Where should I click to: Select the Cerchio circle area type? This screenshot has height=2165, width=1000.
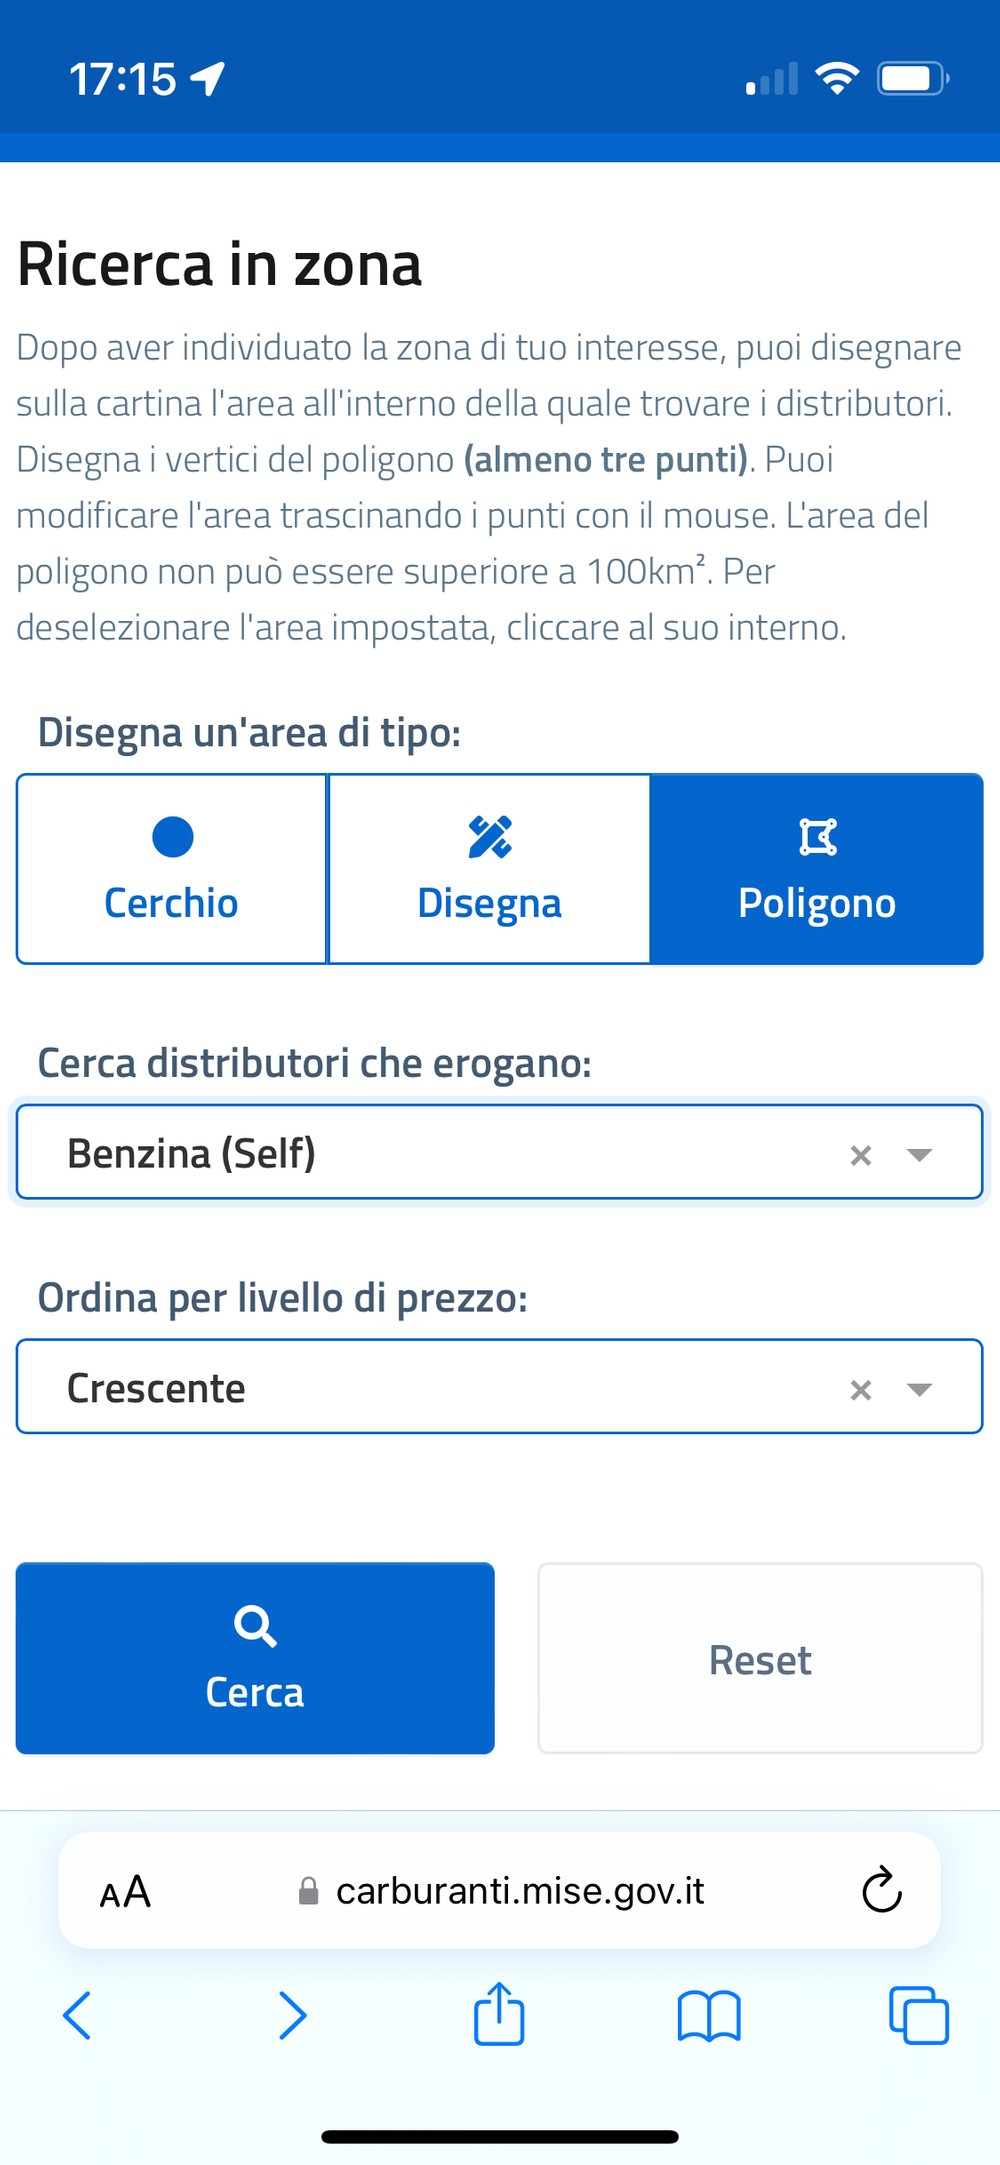pyautogui.click(x=172, y=869)
